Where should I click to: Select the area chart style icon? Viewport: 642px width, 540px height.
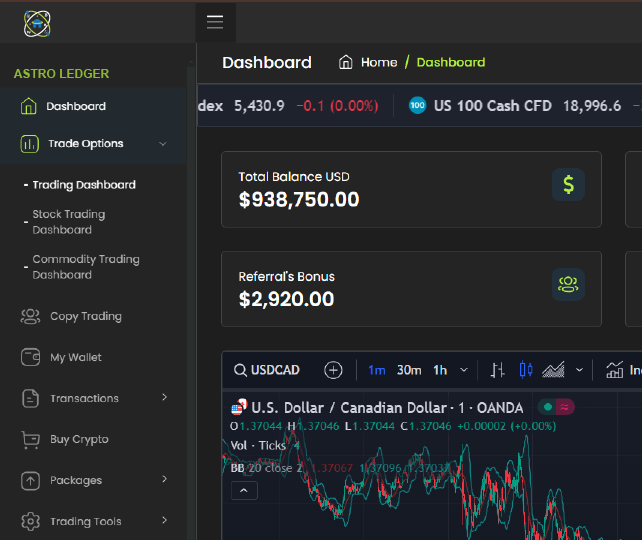(554, 370)
